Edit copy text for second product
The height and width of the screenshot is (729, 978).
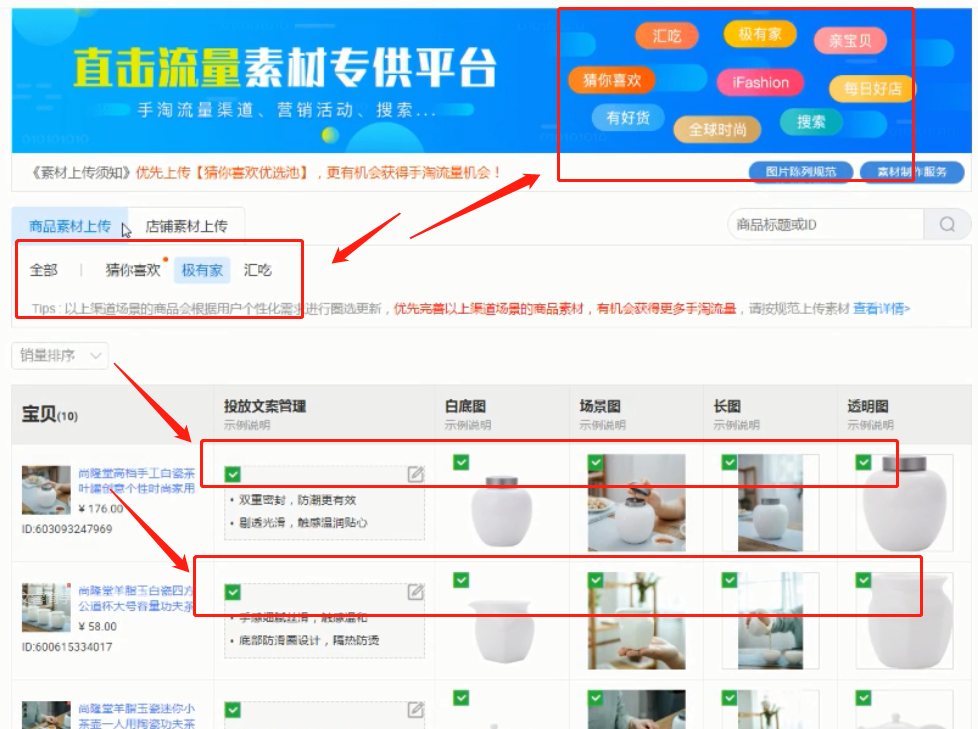pos(416,592)
